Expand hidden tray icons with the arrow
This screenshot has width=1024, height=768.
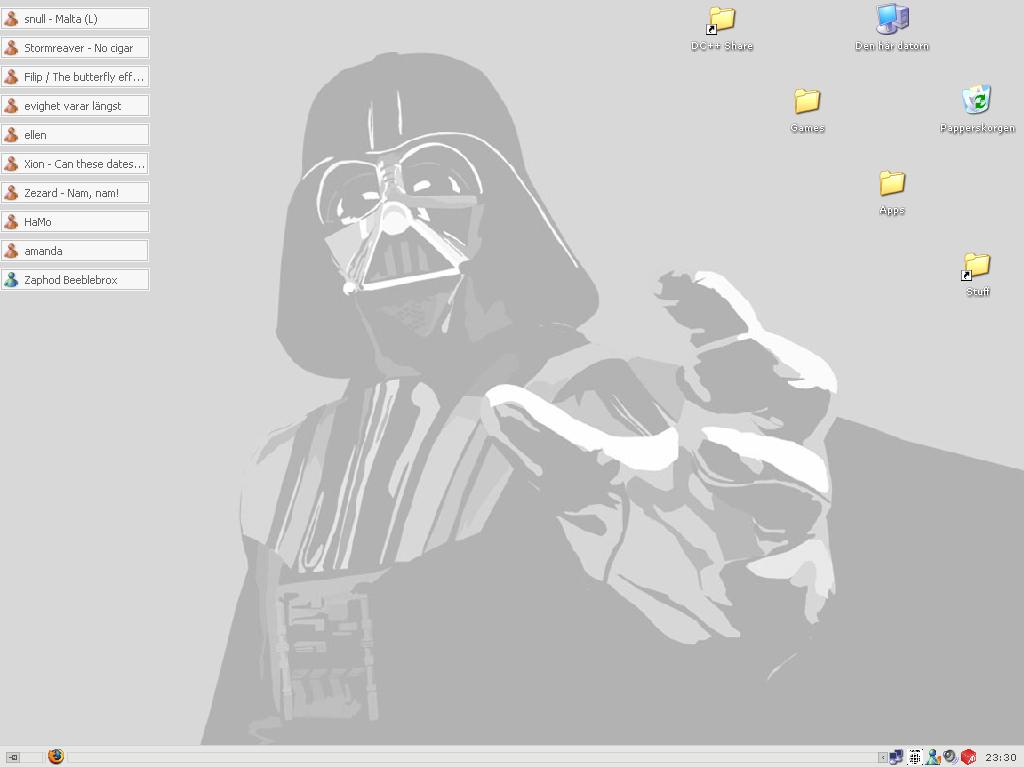(x=882, y=758)
